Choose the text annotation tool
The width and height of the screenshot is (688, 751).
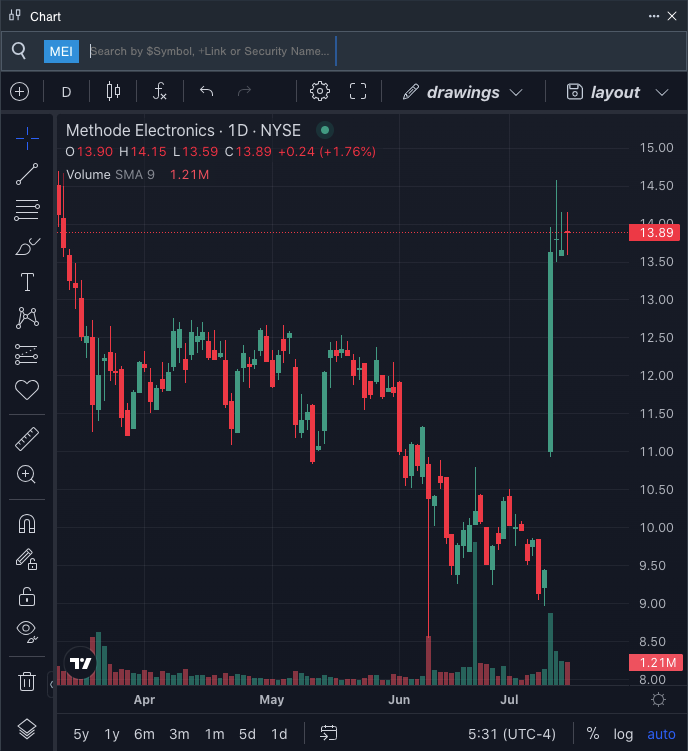(27, 283)
